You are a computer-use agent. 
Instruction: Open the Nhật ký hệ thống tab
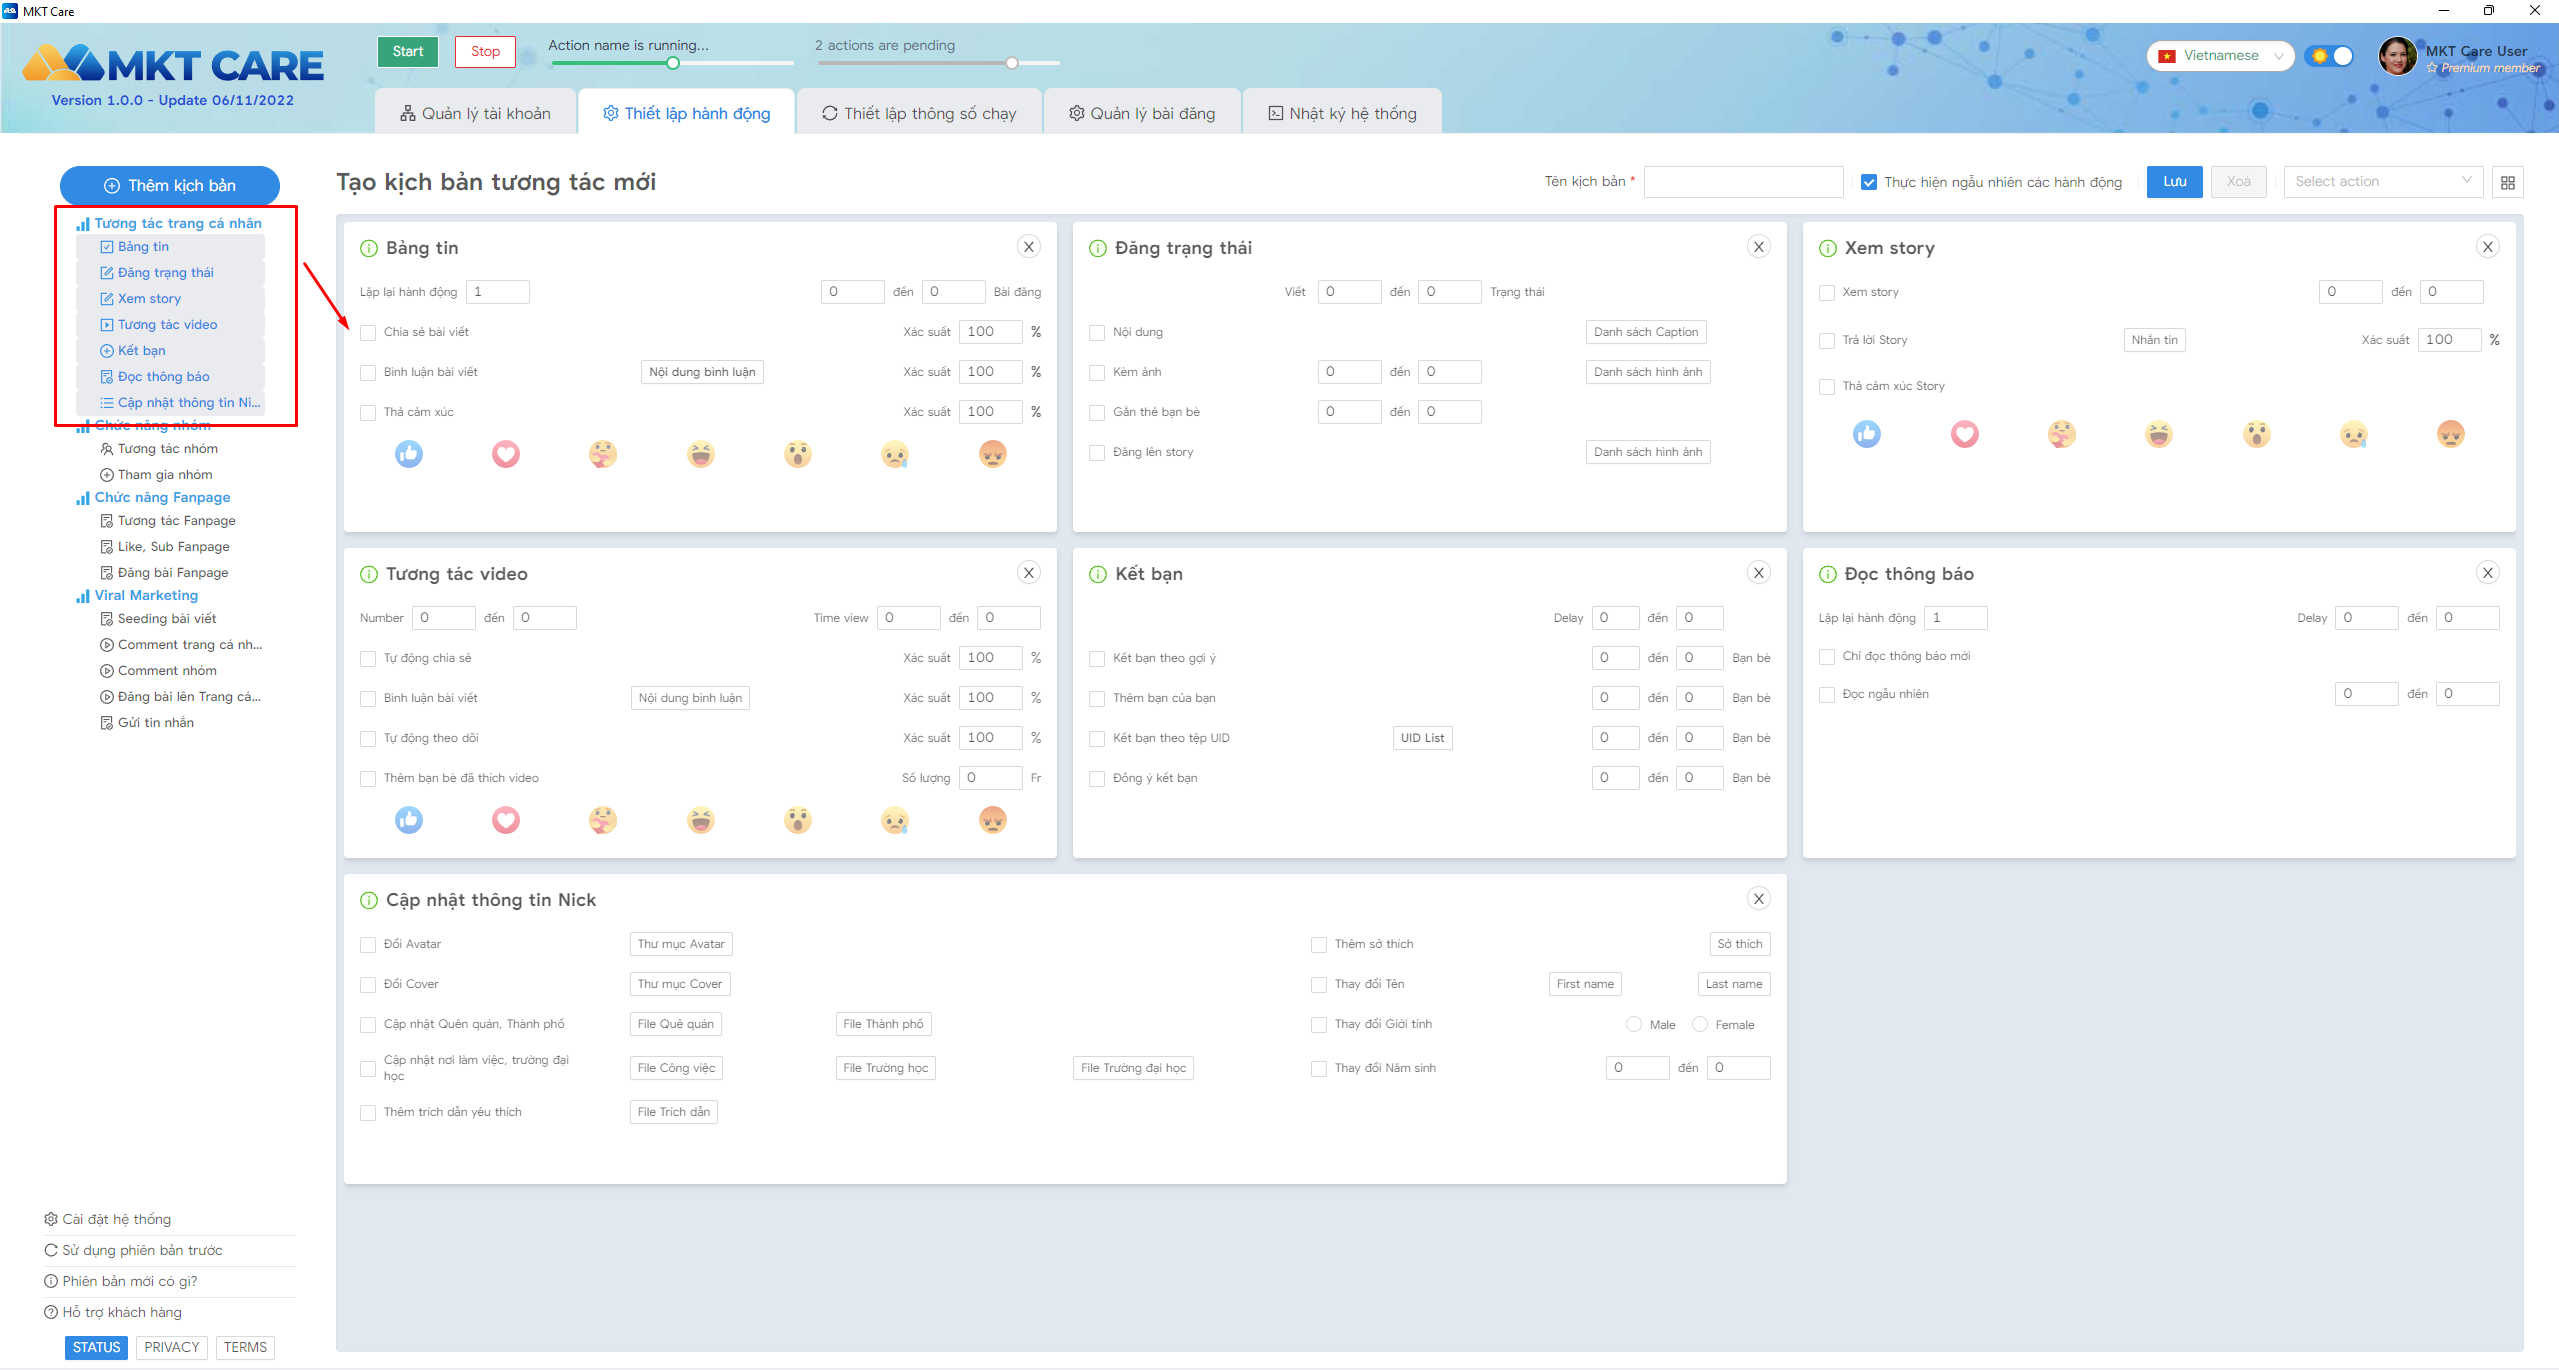point(1341,113)
